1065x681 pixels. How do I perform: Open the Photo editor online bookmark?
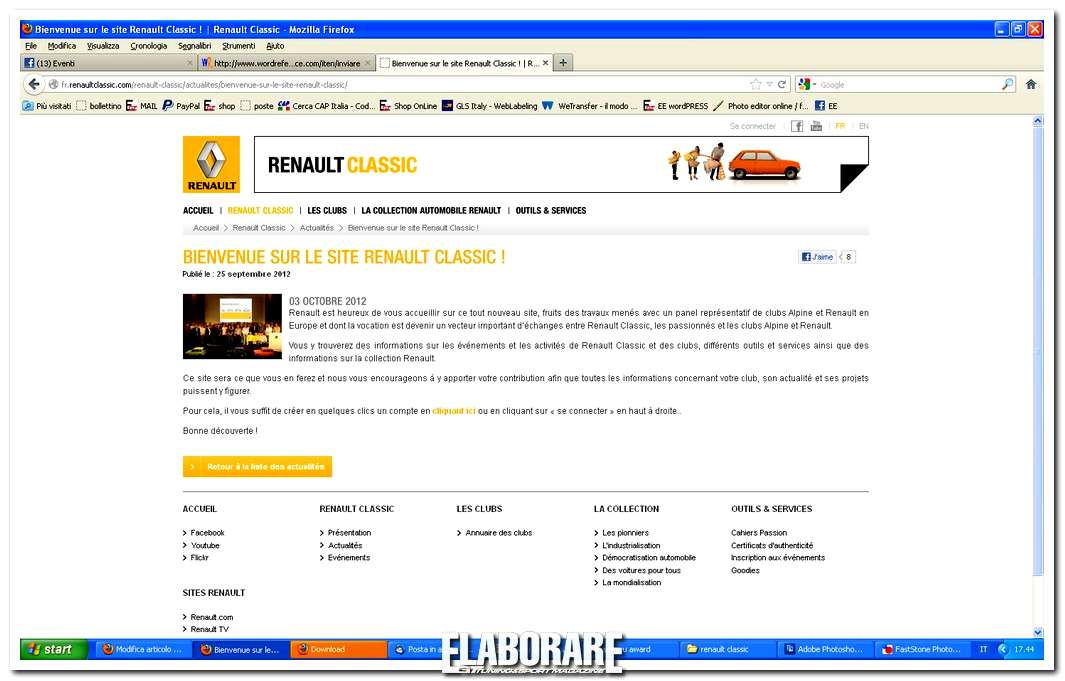click(x=761, y=106)
